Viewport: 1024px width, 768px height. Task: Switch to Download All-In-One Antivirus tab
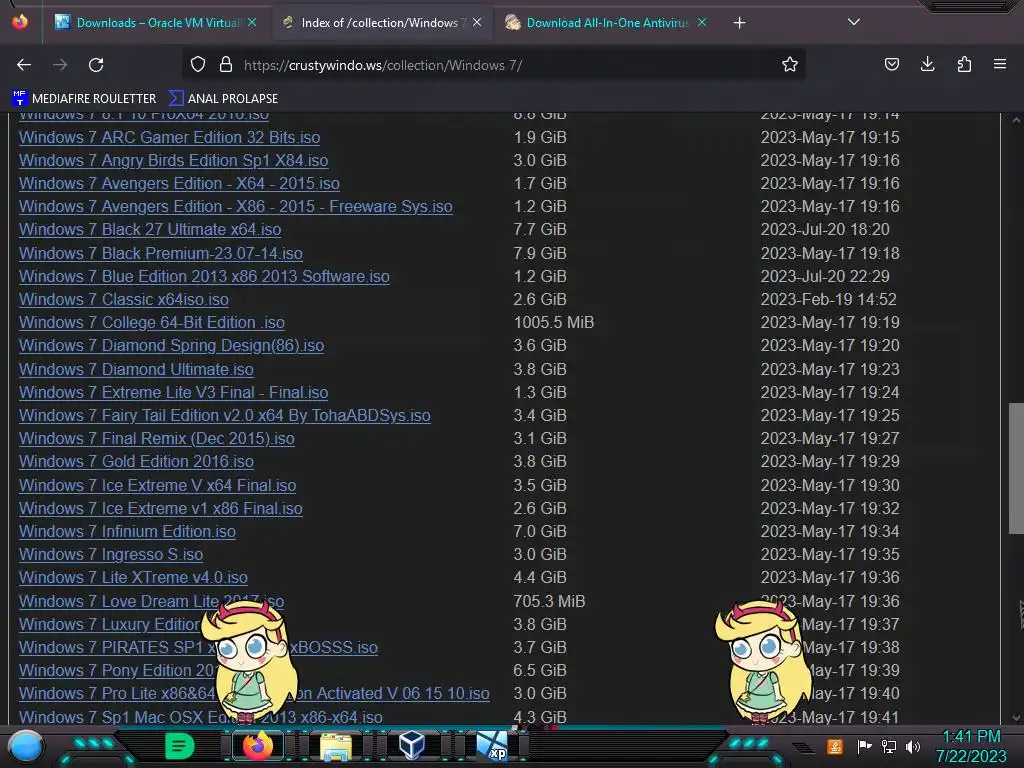(x=605, y=23)
